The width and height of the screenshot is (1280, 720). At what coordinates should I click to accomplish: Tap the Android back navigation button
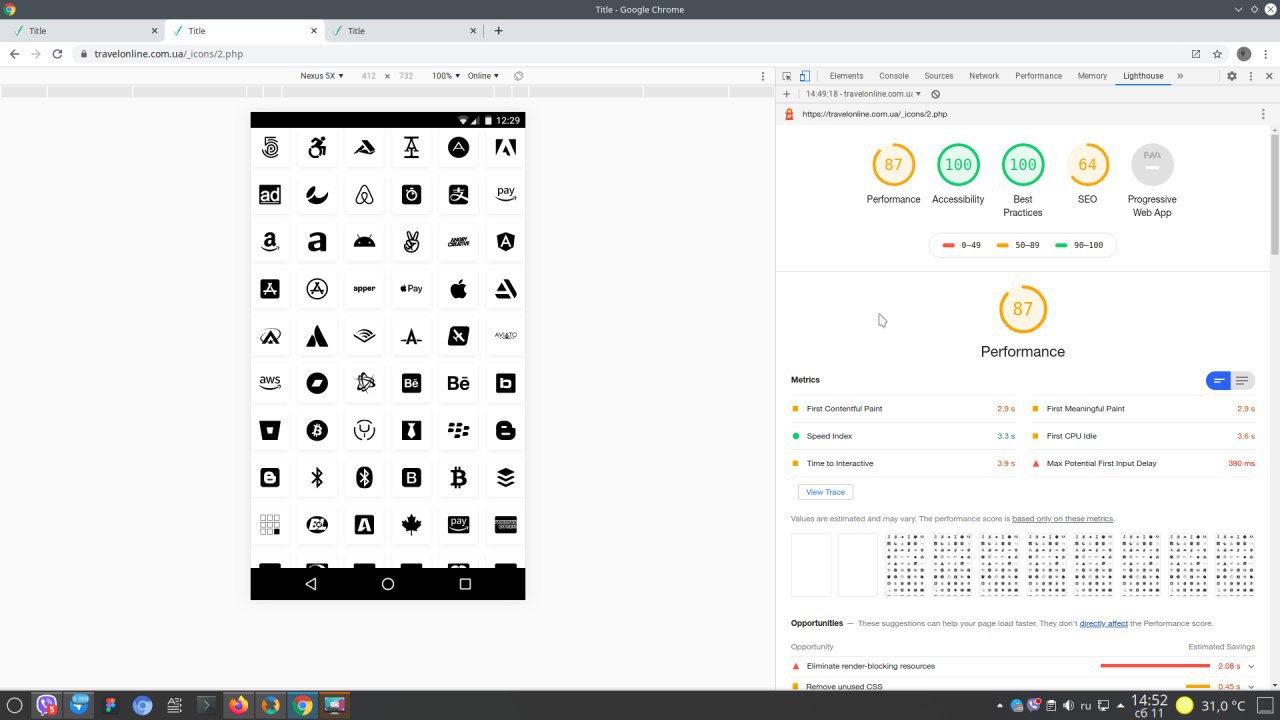pyautogui.click(x=311, y=584)
